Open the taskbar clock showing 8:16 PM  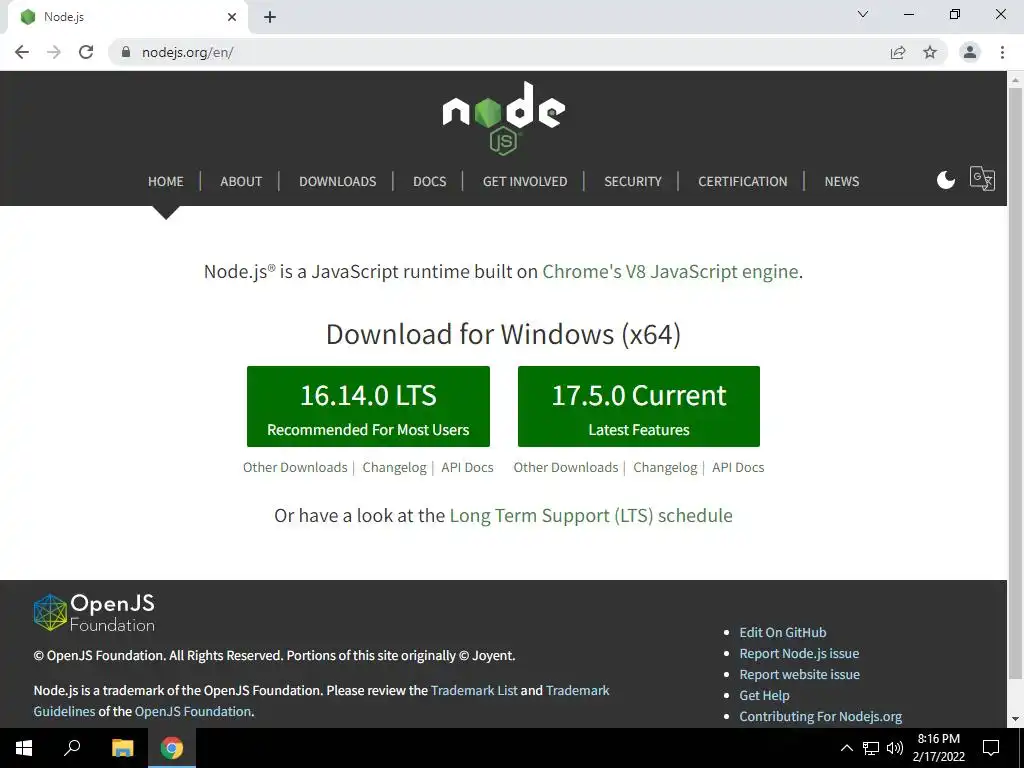click(938, 748)
